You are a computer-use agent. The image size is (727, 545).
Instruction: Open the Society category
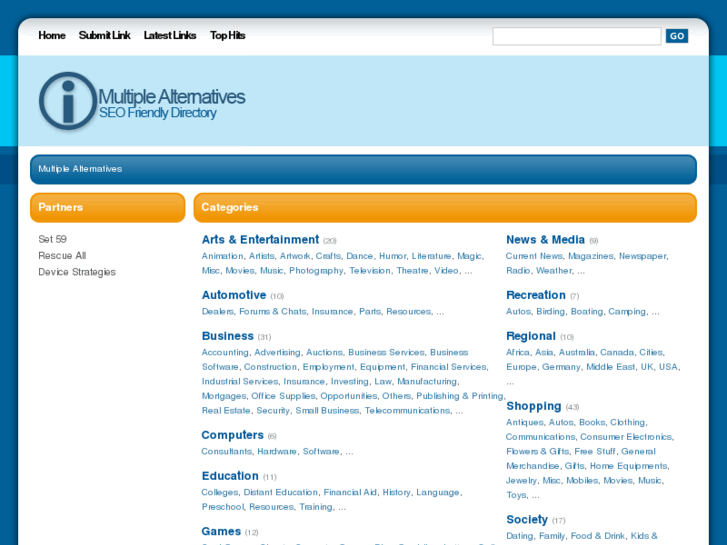(527, 519)
